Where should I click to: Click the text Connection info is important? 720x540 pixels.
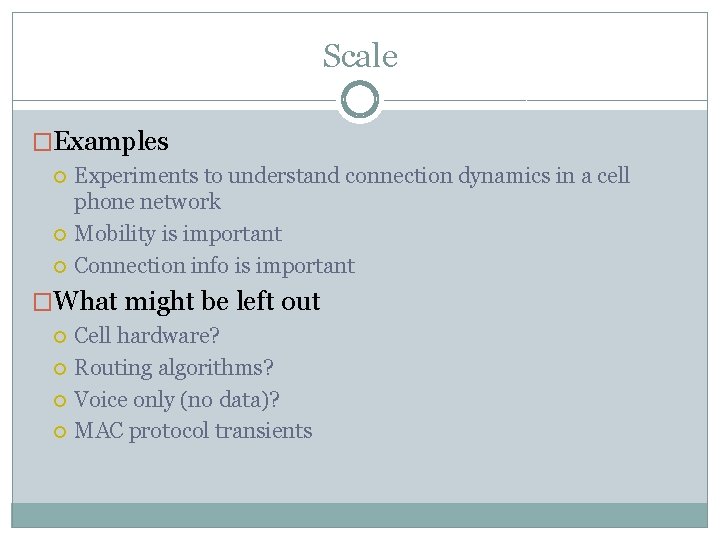pyautogui.click(x=214, y=266)
